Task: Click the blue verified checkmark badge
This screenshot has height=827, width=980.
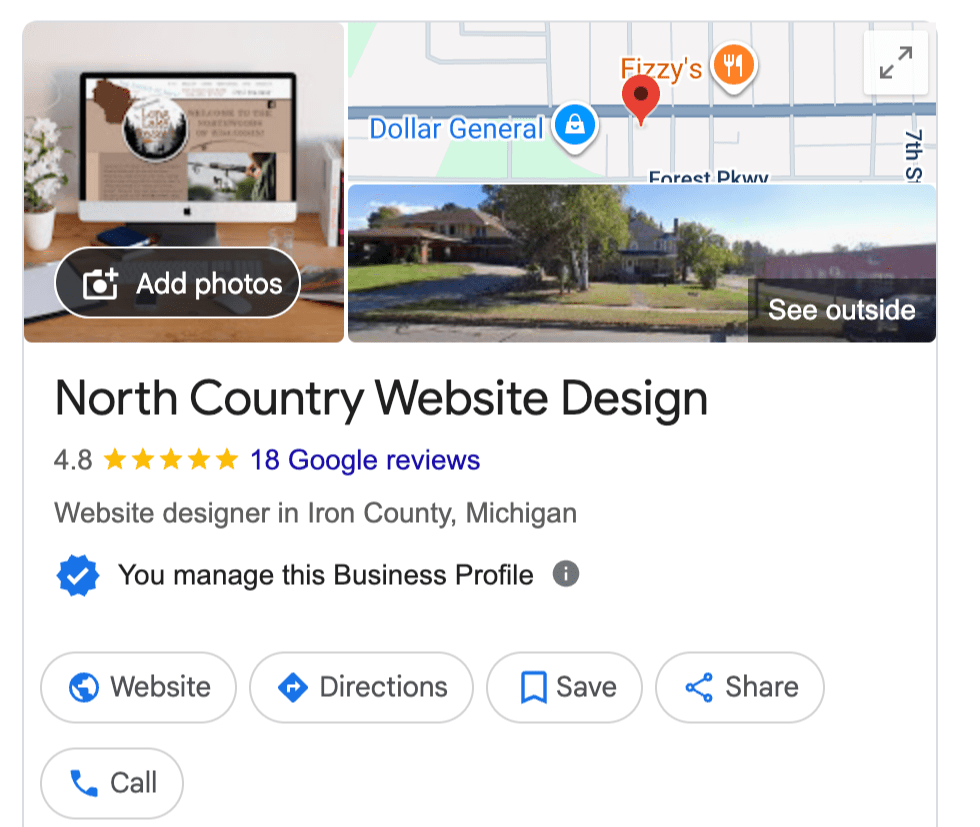Action: [x=78, y=575]
